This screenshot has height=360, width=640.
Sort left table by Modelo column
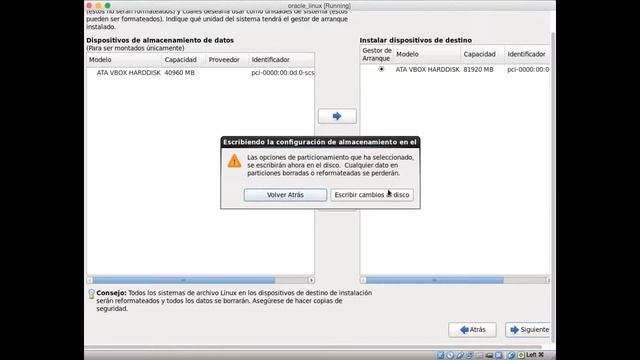point(124,60)
